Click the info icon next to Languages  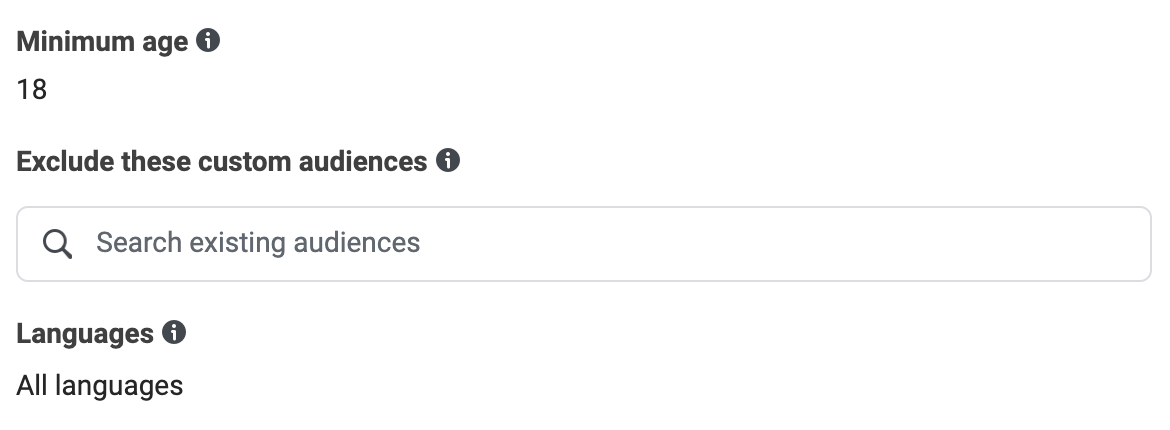tap(174, 332)
